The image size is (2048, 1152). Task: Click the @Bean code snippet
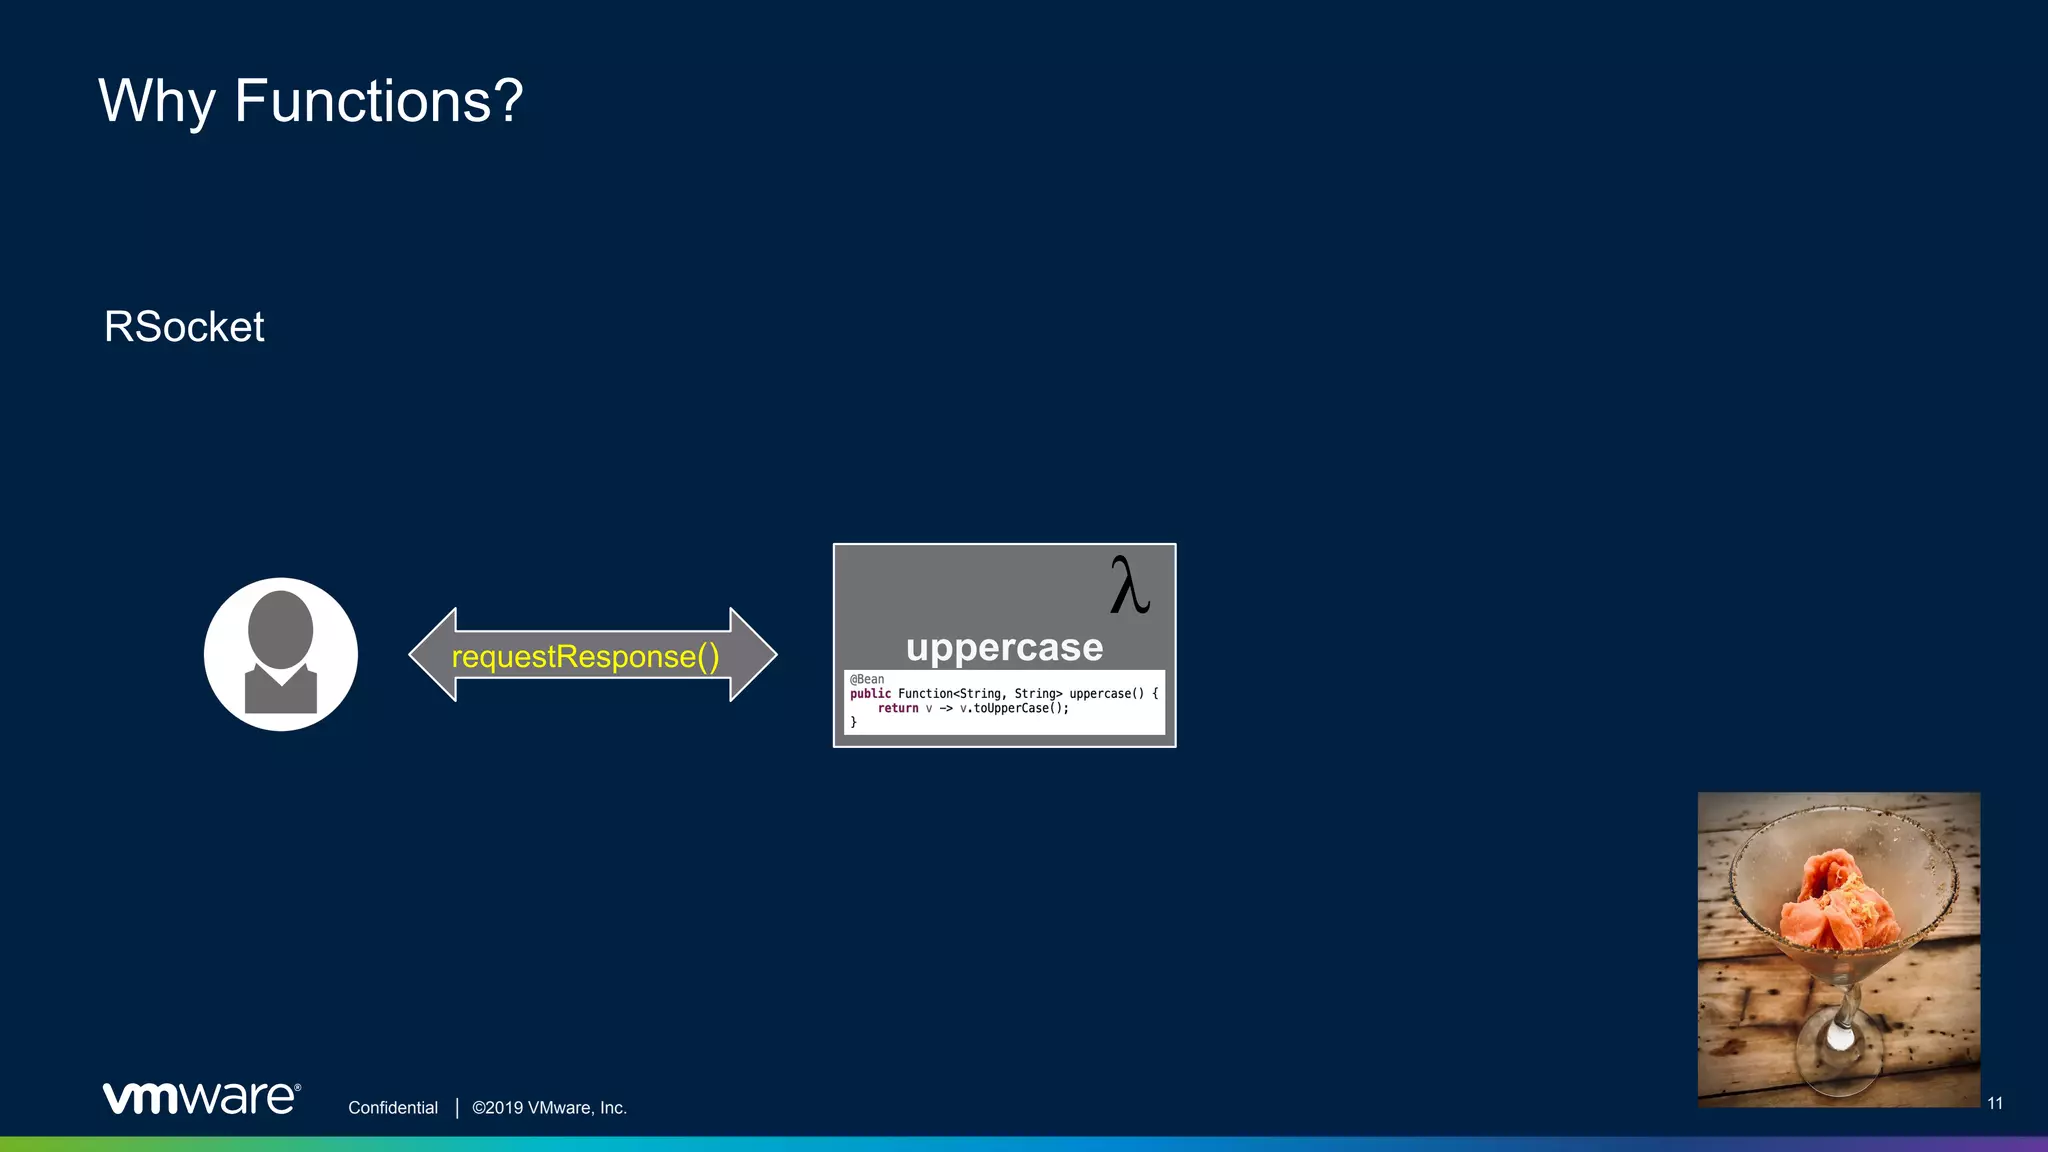coord(1004,701)
